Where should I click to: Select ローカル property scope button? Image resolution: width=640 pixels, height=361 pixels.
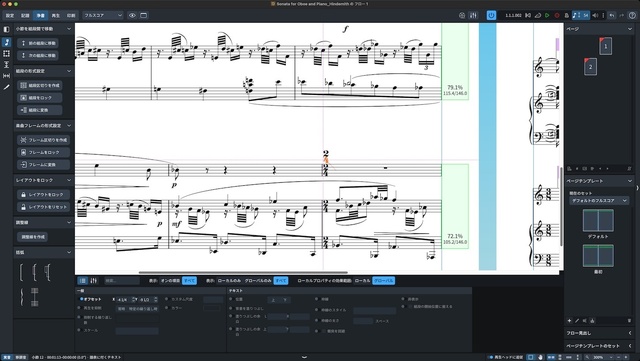point(362,281)
